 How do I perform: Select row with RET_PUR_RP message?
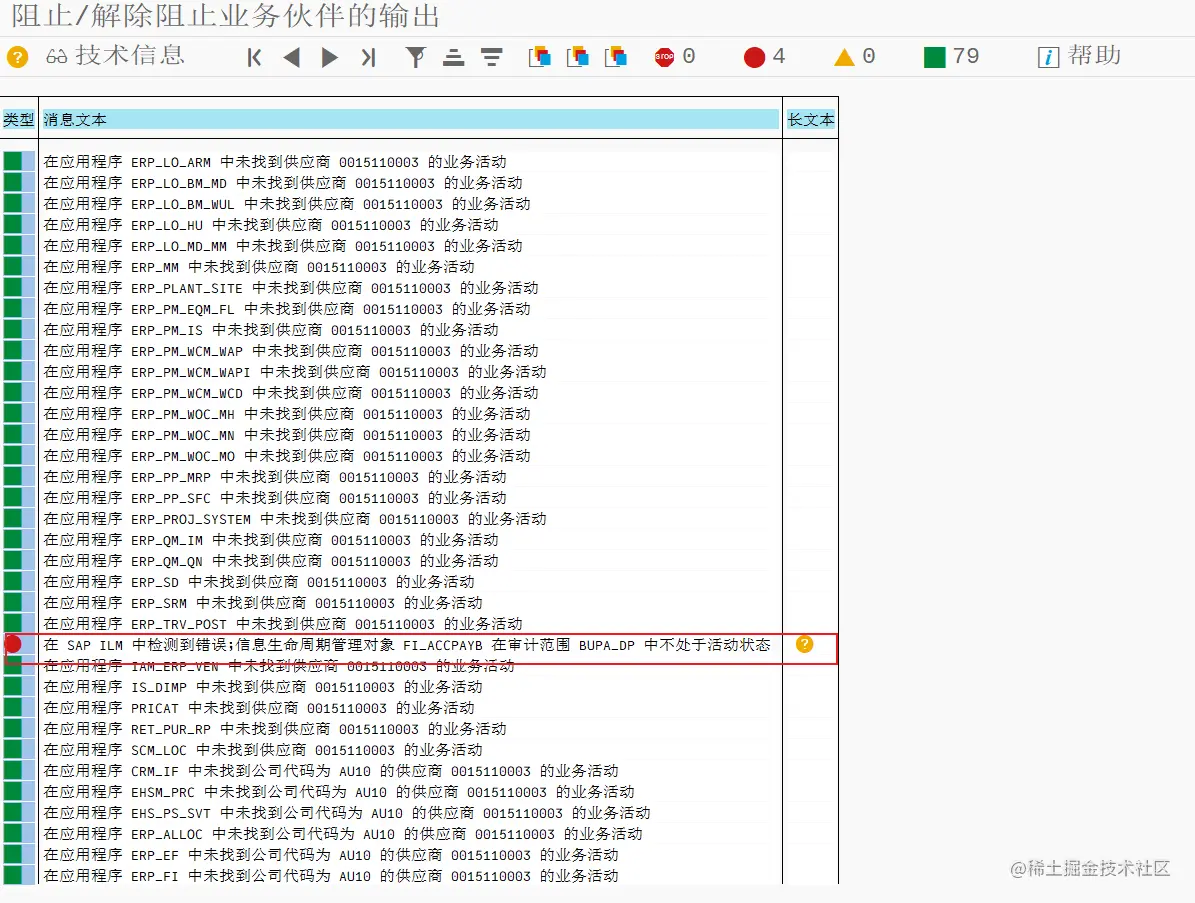275,728
